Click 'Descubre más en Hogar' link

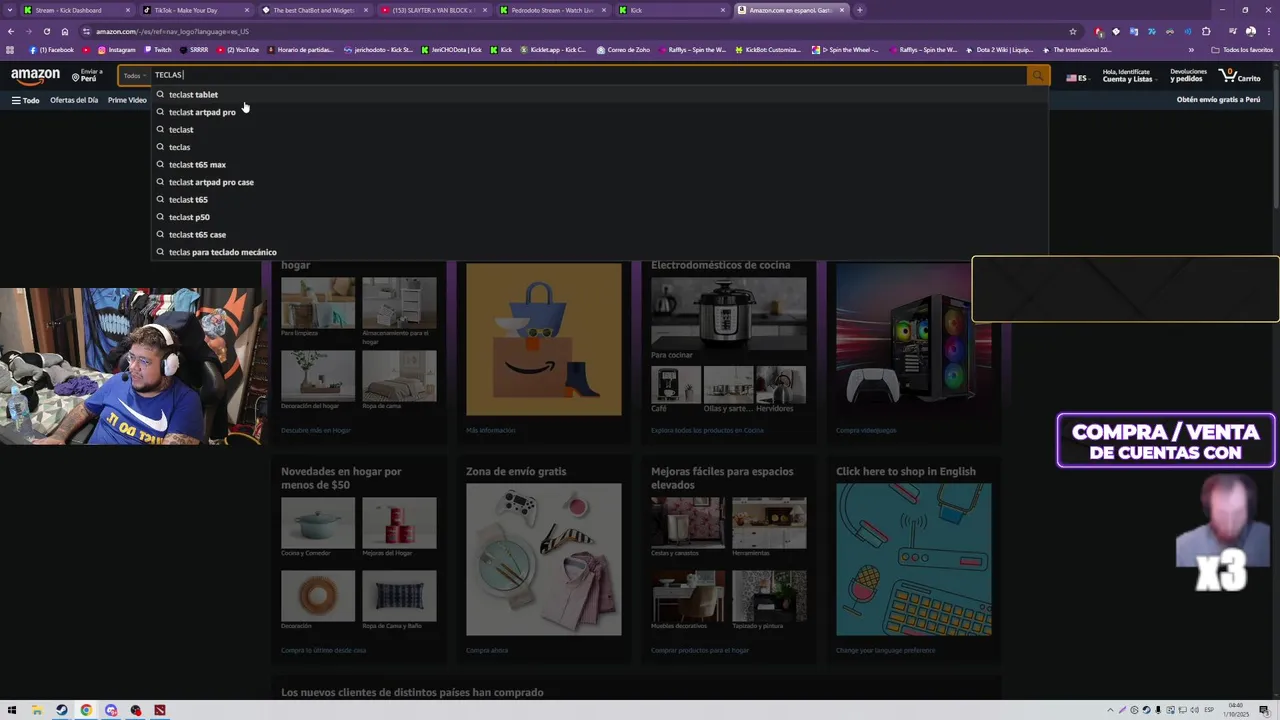(x=316, y=430)
